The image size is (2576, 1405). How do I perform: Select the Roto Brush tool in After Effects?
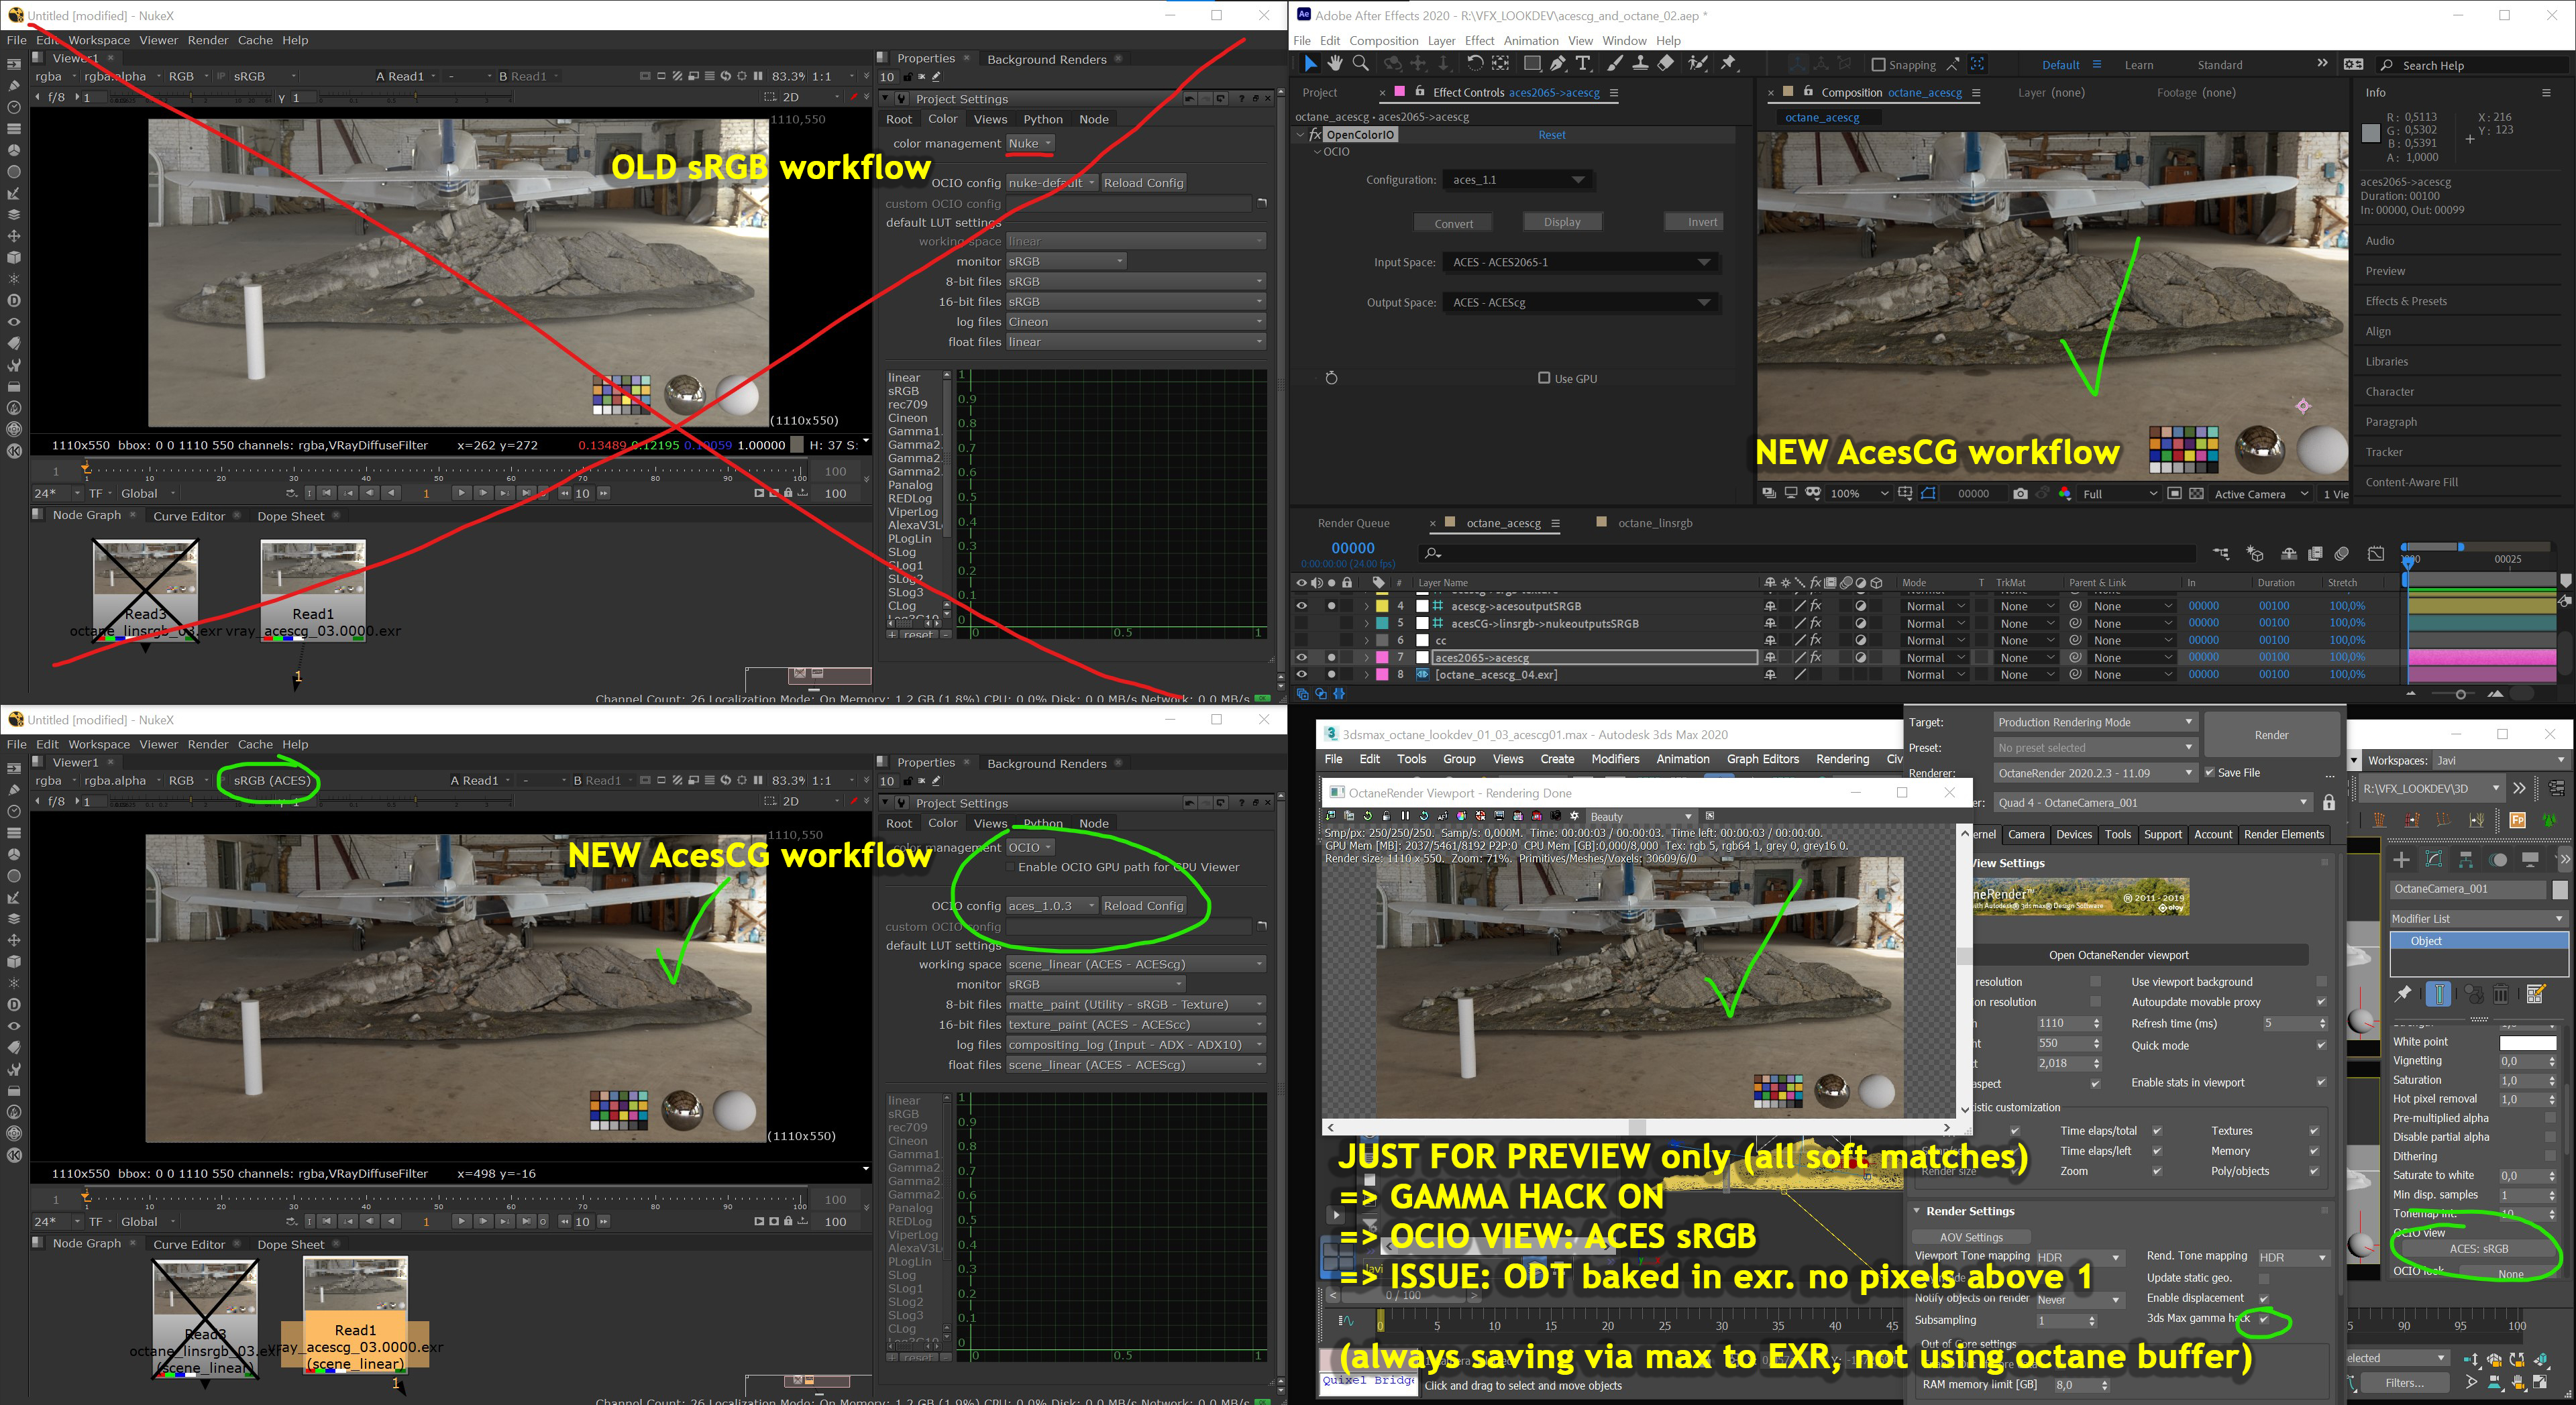point(1698,64)
